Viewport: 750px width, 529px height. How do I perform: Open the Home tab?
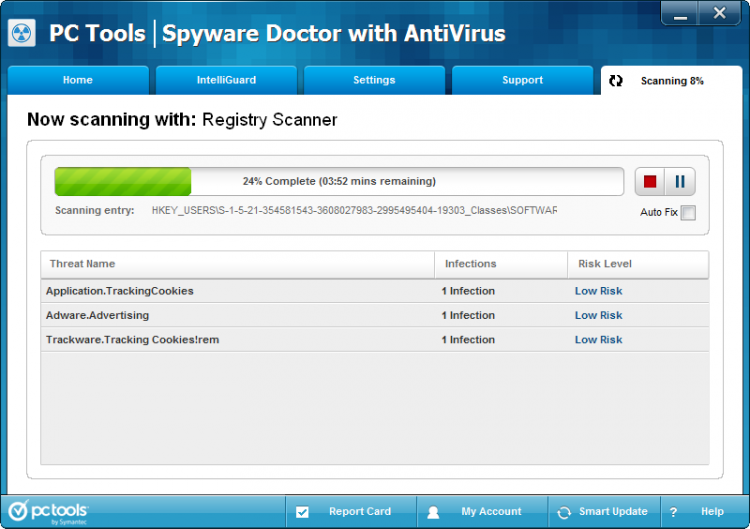[78, 80]
